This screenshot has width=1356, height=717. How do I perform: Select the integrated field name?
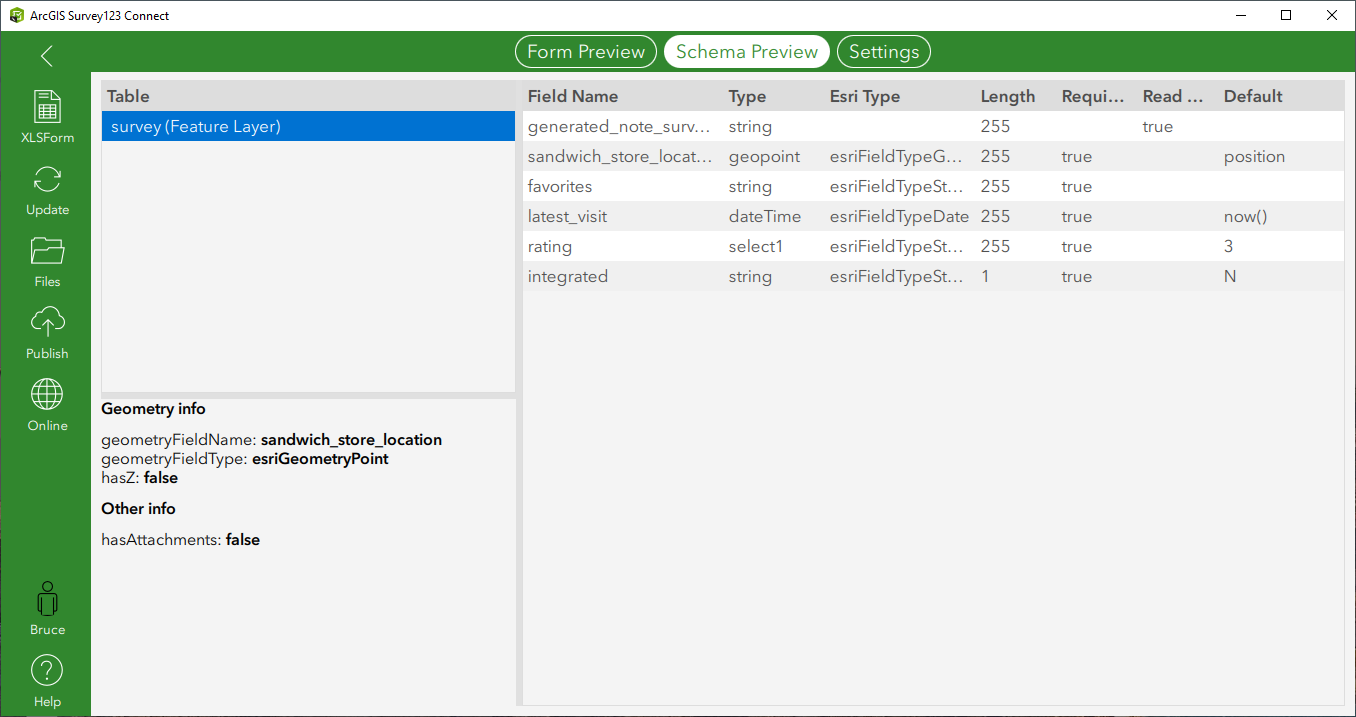(568, 276)
